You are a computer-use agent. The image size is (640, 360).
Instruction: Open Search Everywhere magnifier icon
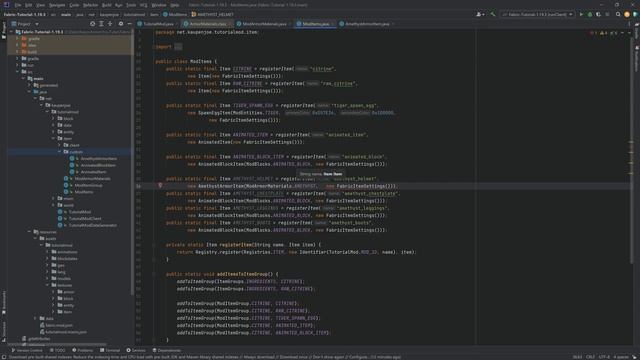coord(618,14)
